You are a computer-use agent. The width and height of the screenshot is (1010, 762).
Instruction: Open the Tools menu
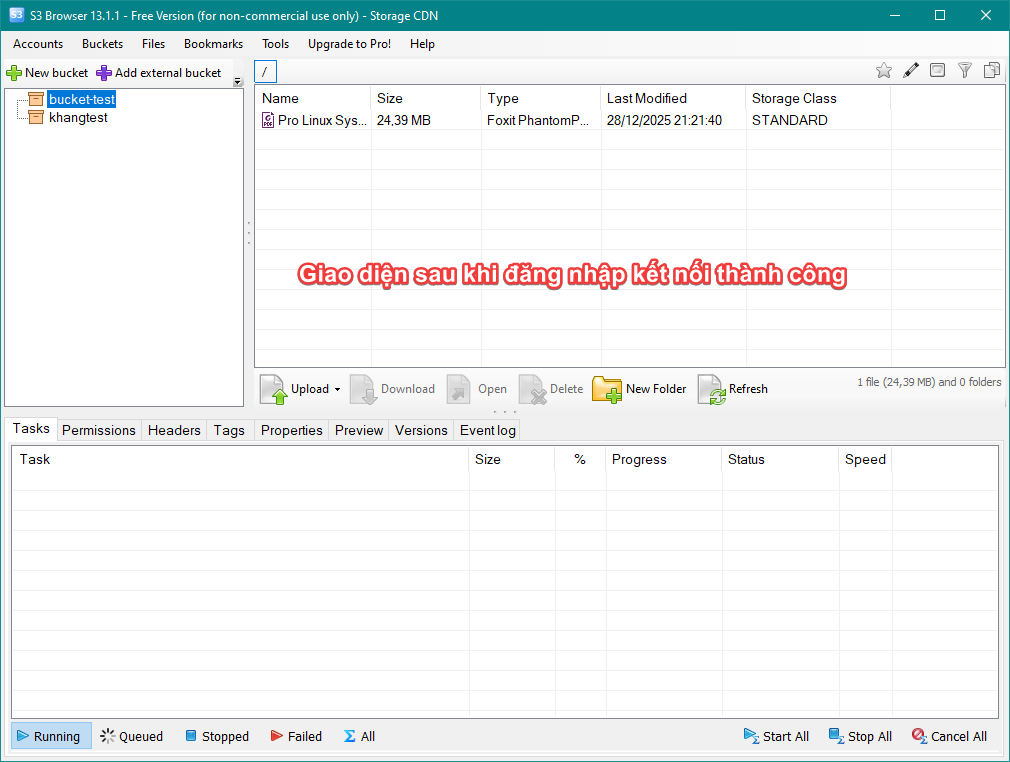[275, 44]
